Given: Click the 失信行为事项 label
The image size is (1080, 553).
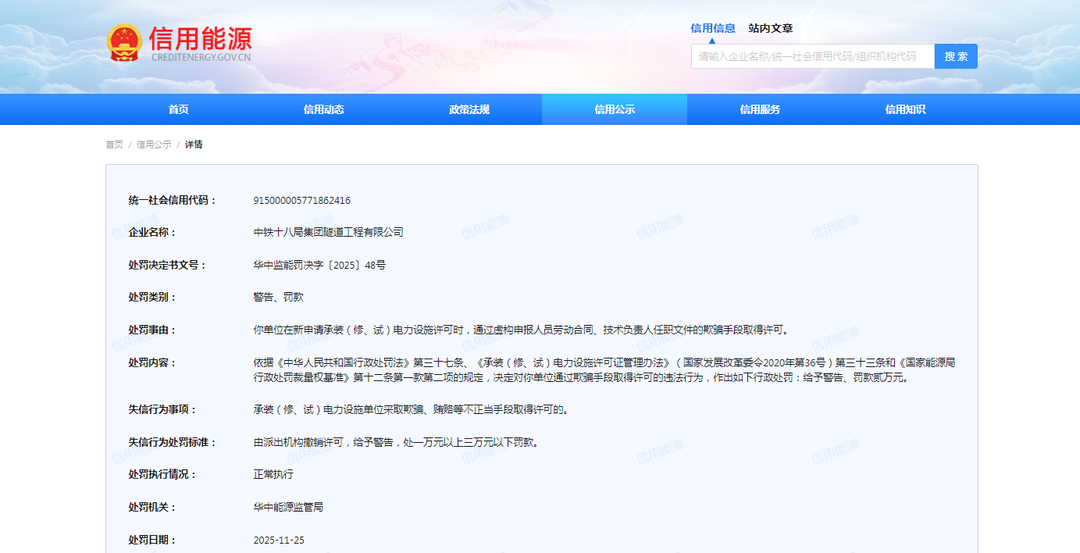Looking at the screenshot, I should pos(163,410).
